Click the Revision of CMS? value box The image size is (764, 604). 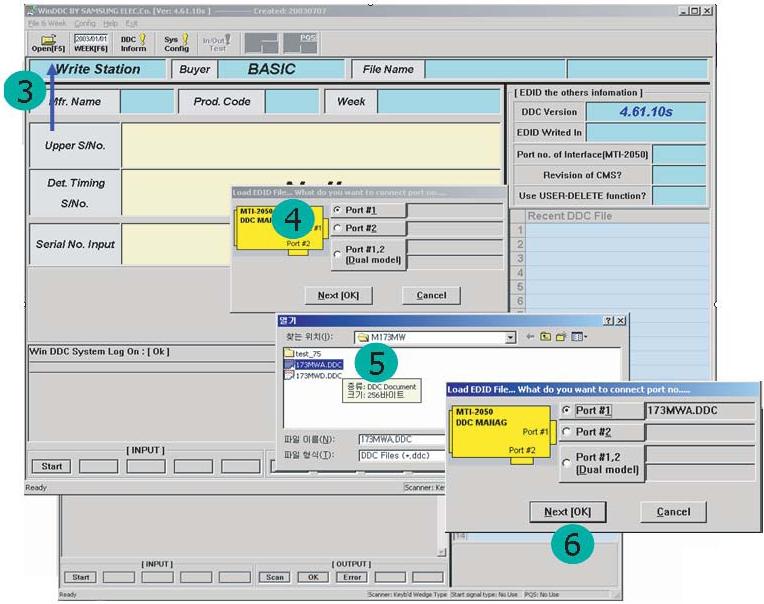click(679, 175)
